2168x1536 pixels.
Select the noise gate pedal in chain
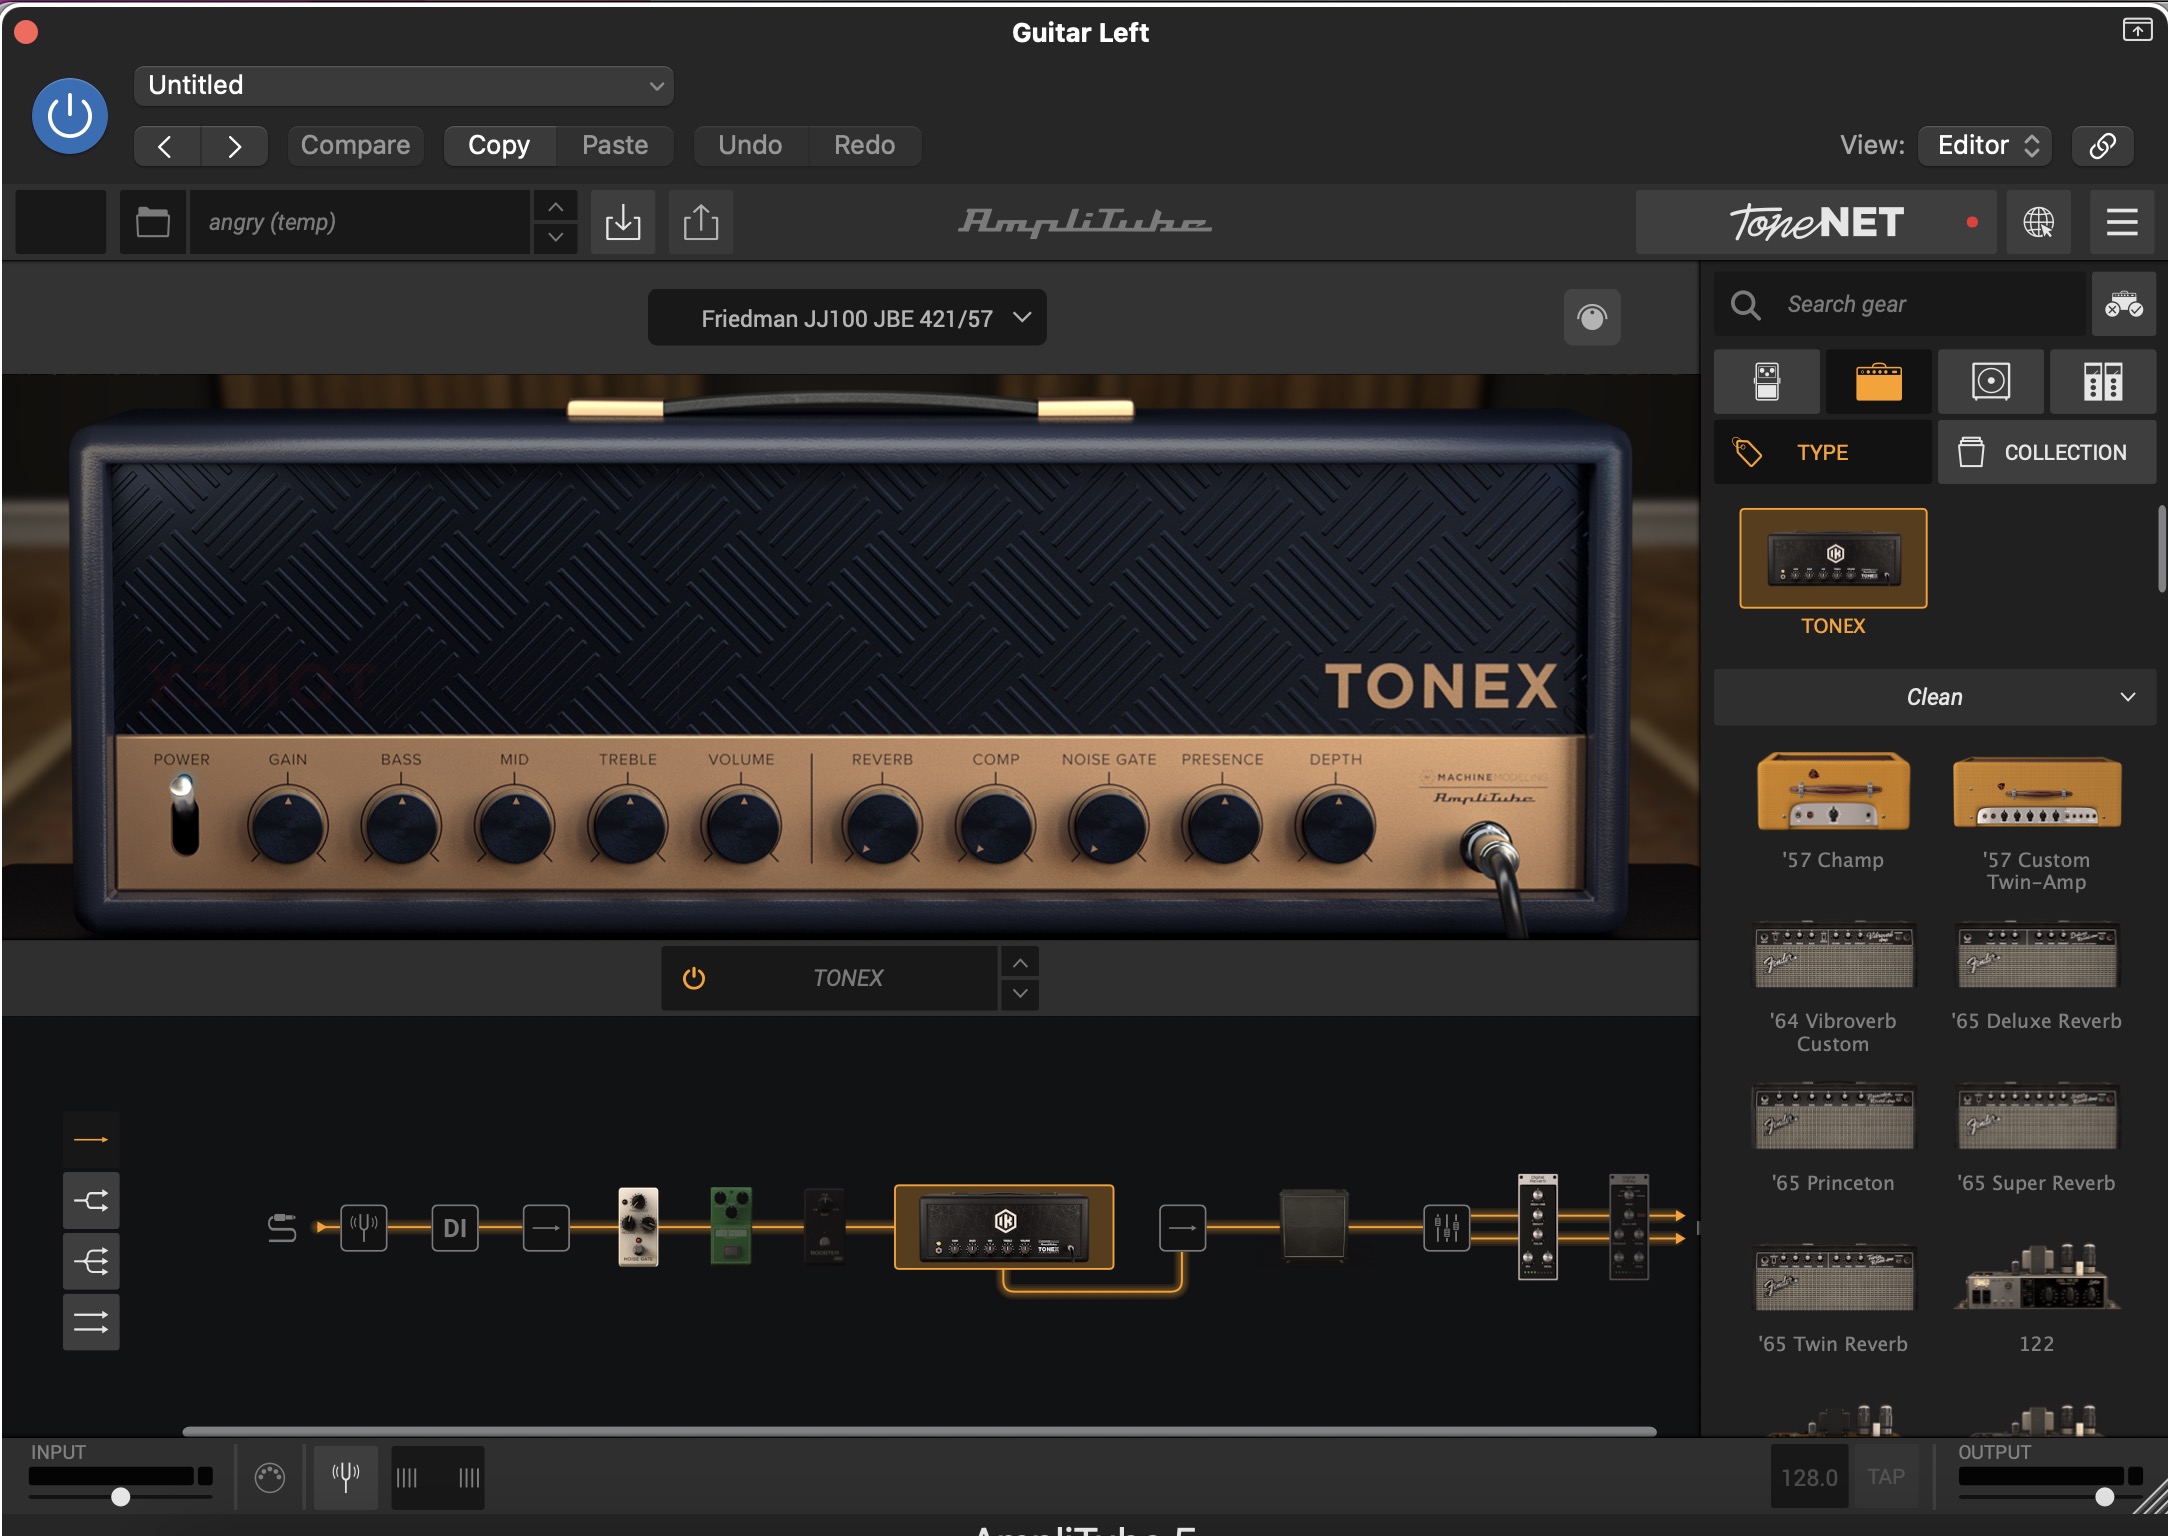638,1227
